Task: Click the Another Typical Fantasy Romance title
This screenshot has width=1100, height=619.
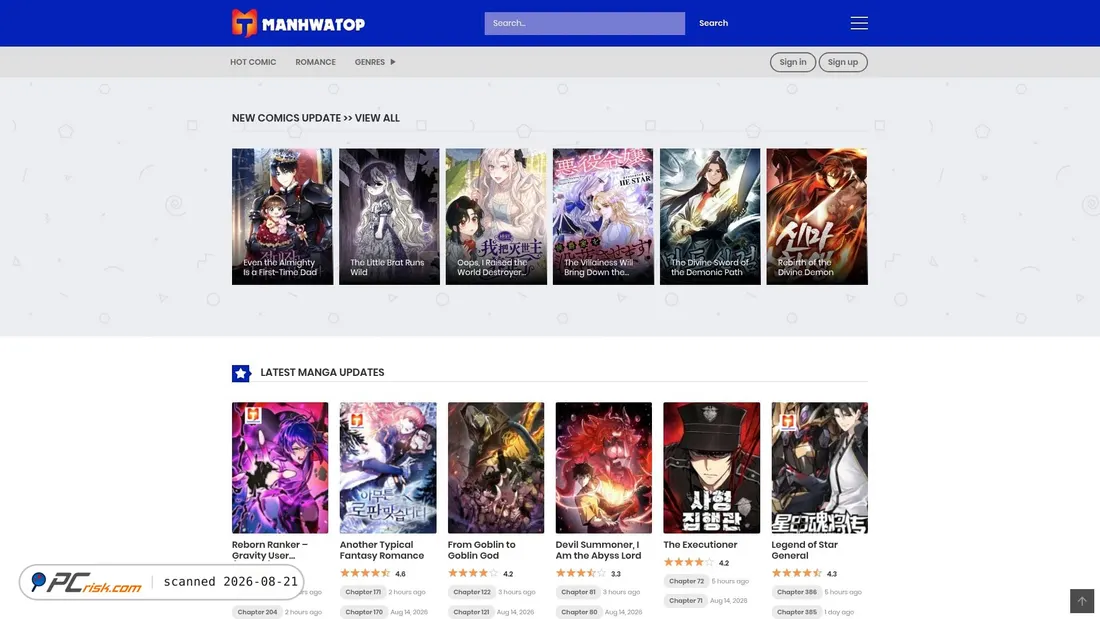Action: coord(382,550)
